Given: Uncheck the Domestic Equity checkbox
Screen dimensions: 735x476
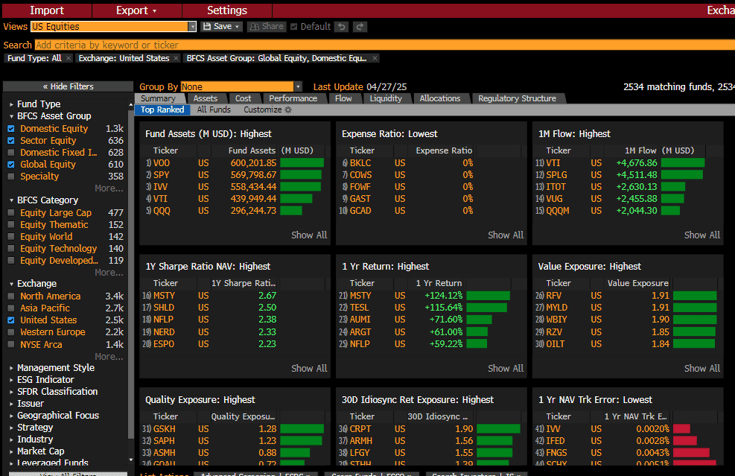Looking at the screenshot, I should [x=11, y=129].
